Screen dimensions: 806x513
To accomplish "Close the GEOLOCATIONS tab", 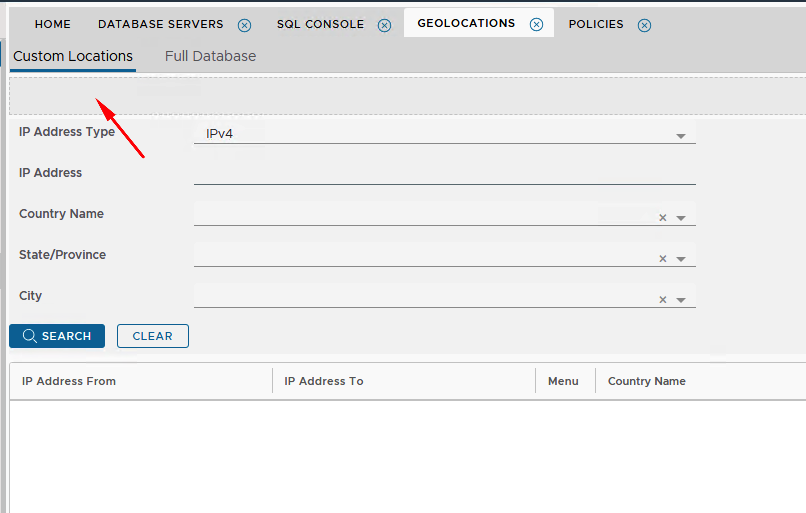I will tap(536, 25).
